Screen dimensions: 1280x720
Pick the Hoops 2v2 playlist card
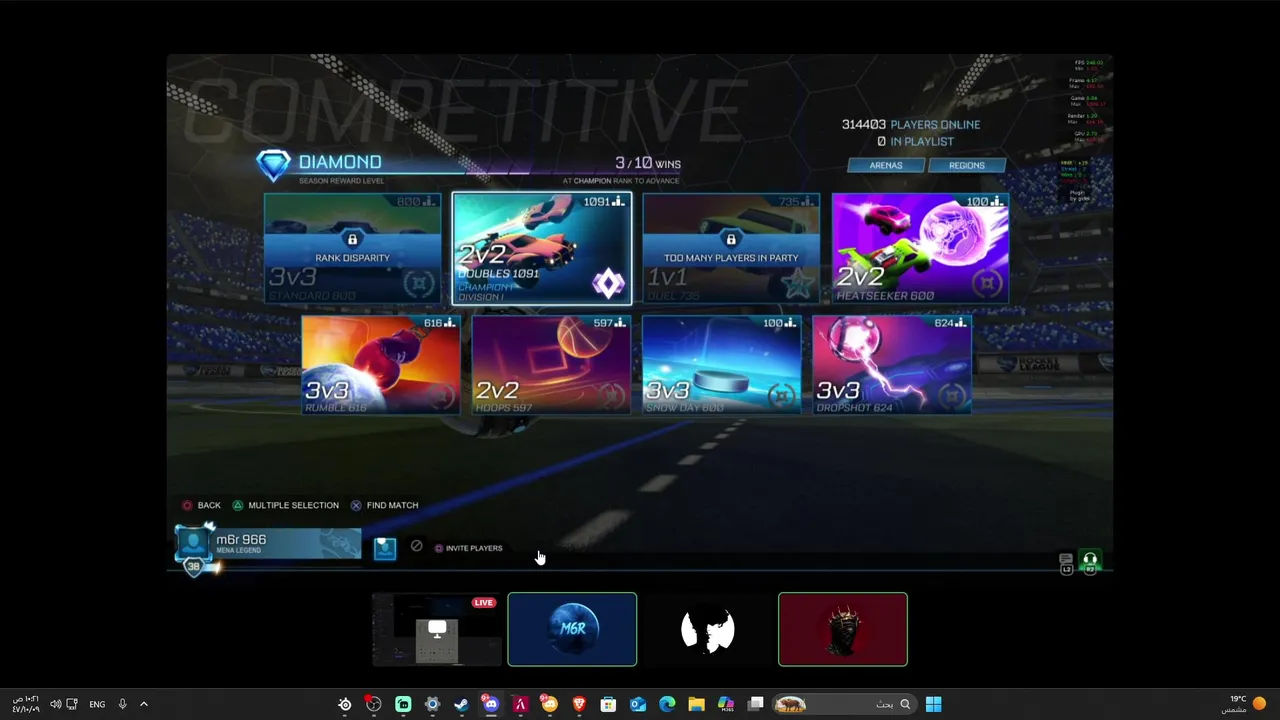551,365
